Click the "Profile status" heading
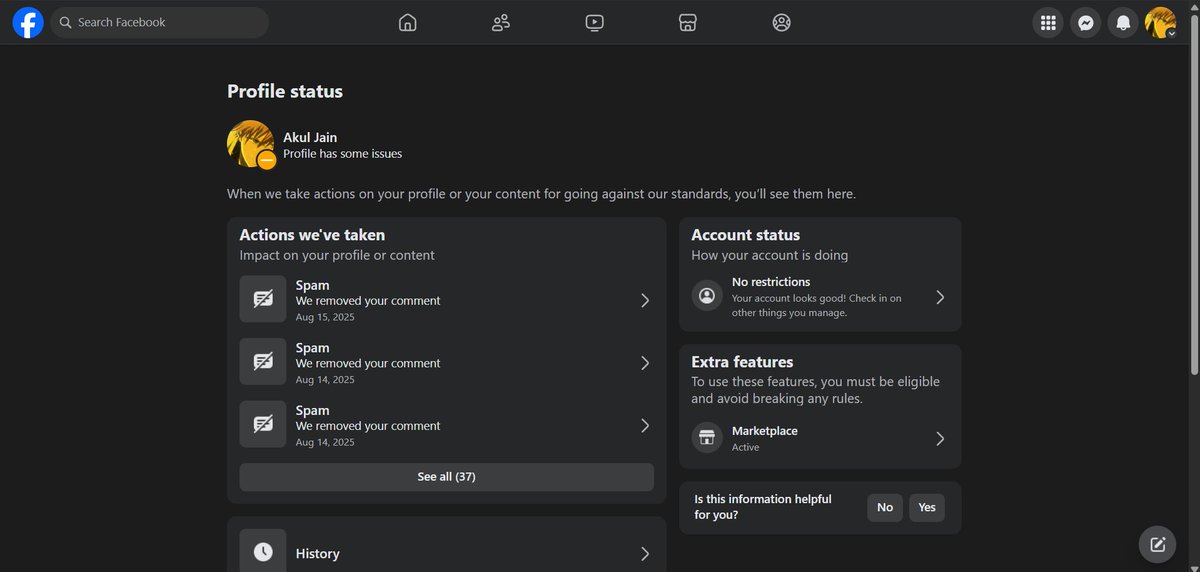 285,91
